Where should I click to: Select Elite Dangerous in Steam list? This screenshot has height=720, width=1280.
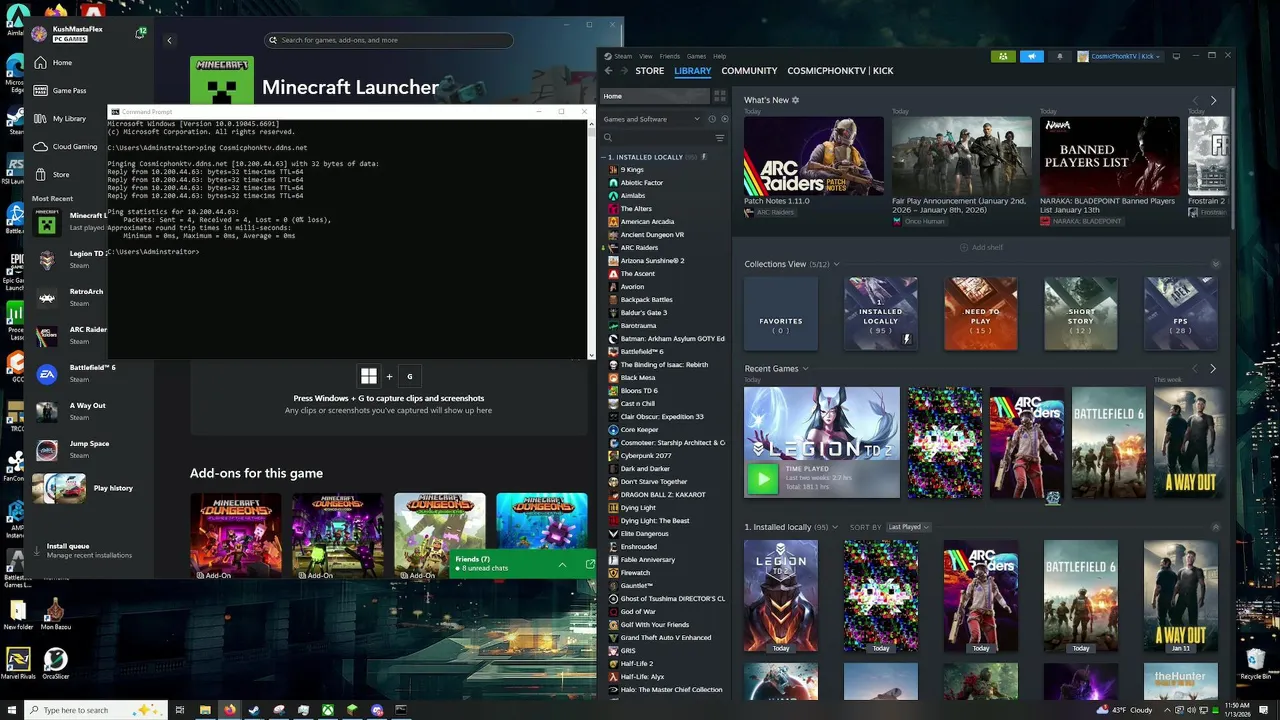pyautogui.click(x=644, y=534)
